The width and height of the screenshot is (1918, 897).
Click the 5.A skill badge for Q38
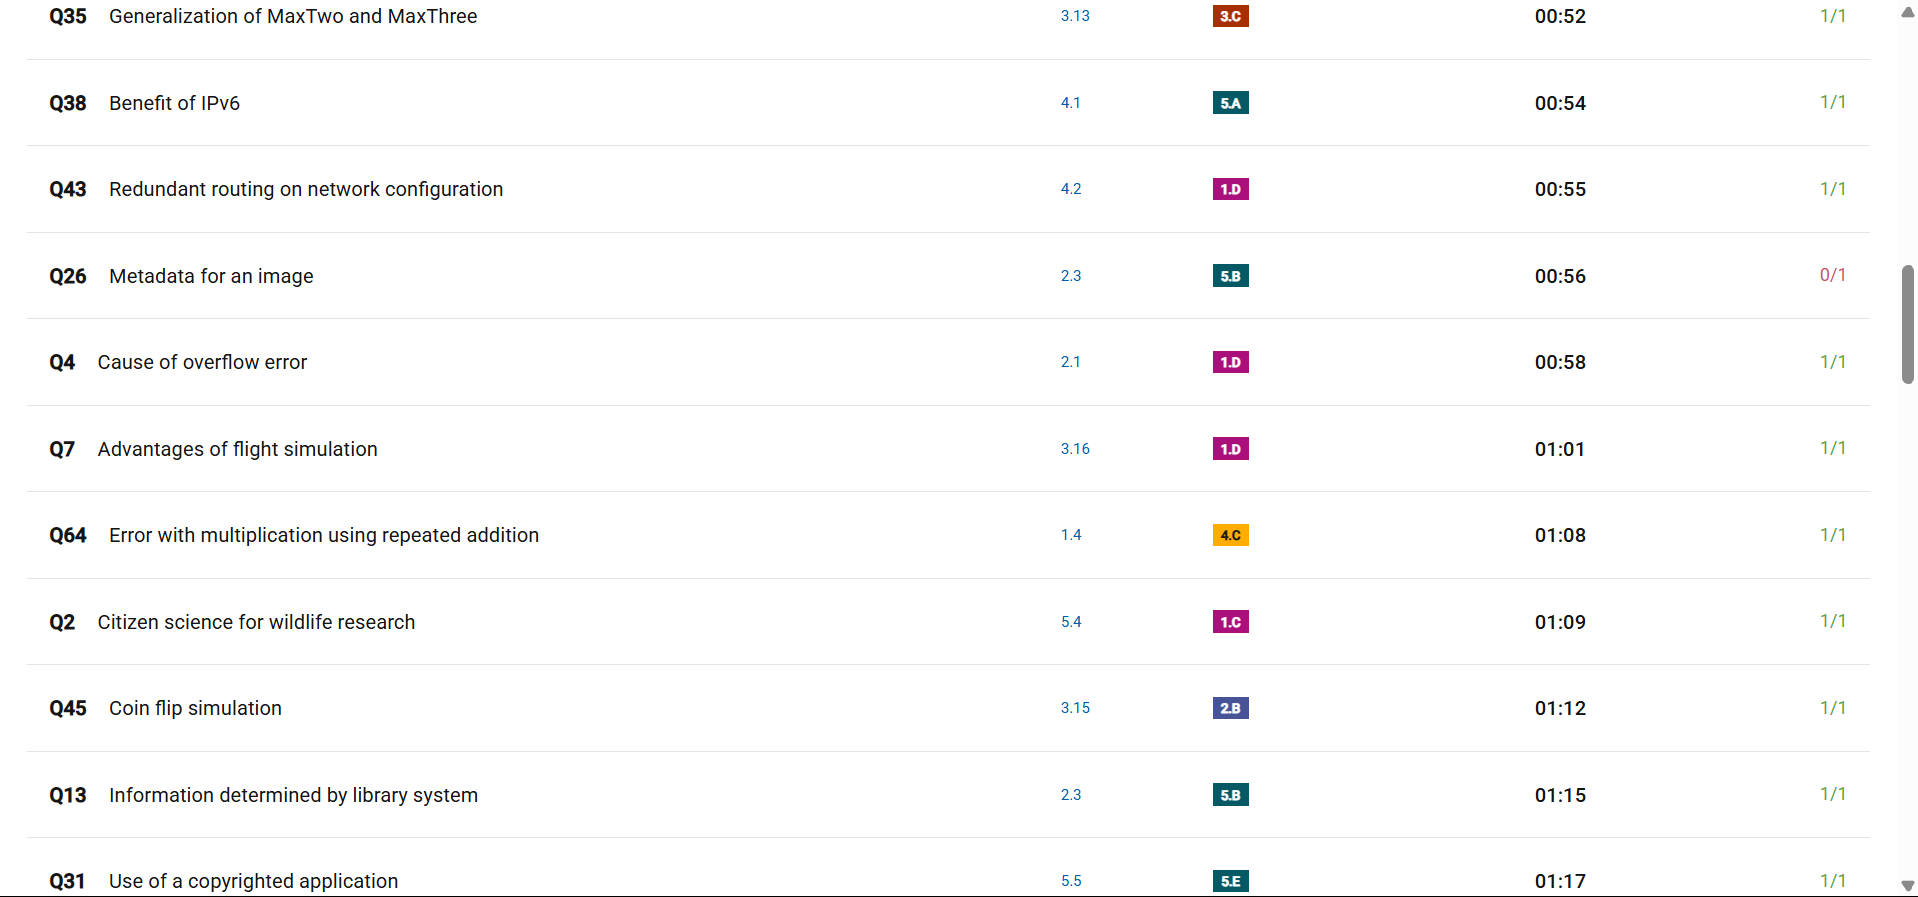(x=1230, y=103)
